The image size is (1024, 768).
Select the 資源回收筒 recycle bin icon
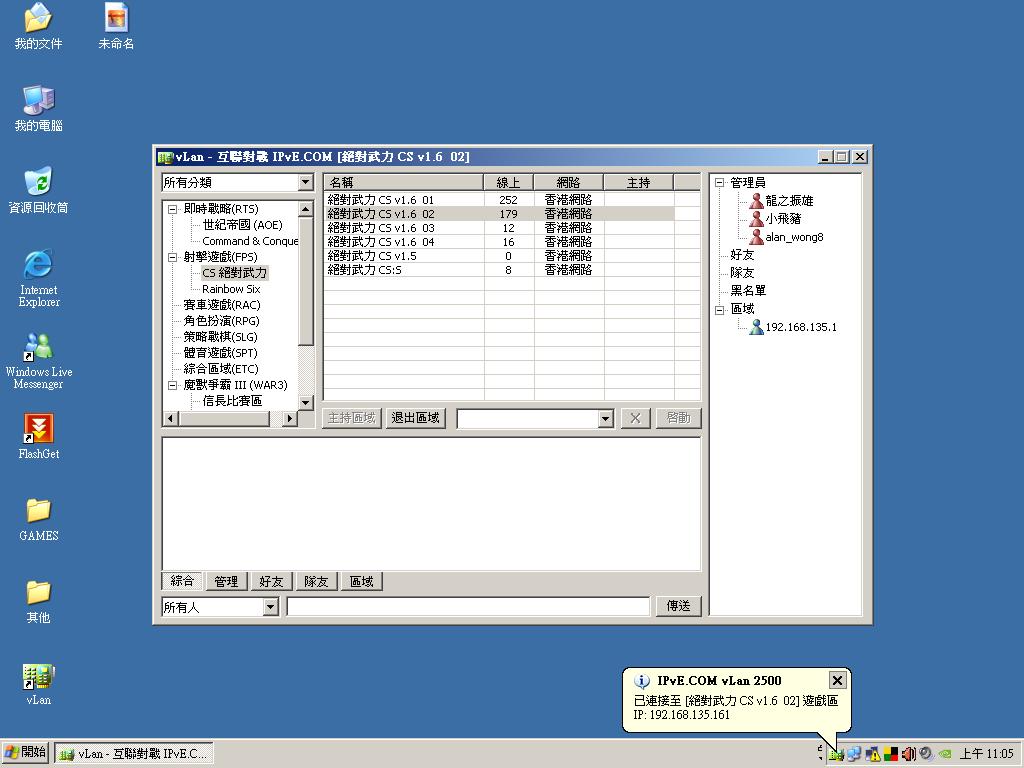38,181
